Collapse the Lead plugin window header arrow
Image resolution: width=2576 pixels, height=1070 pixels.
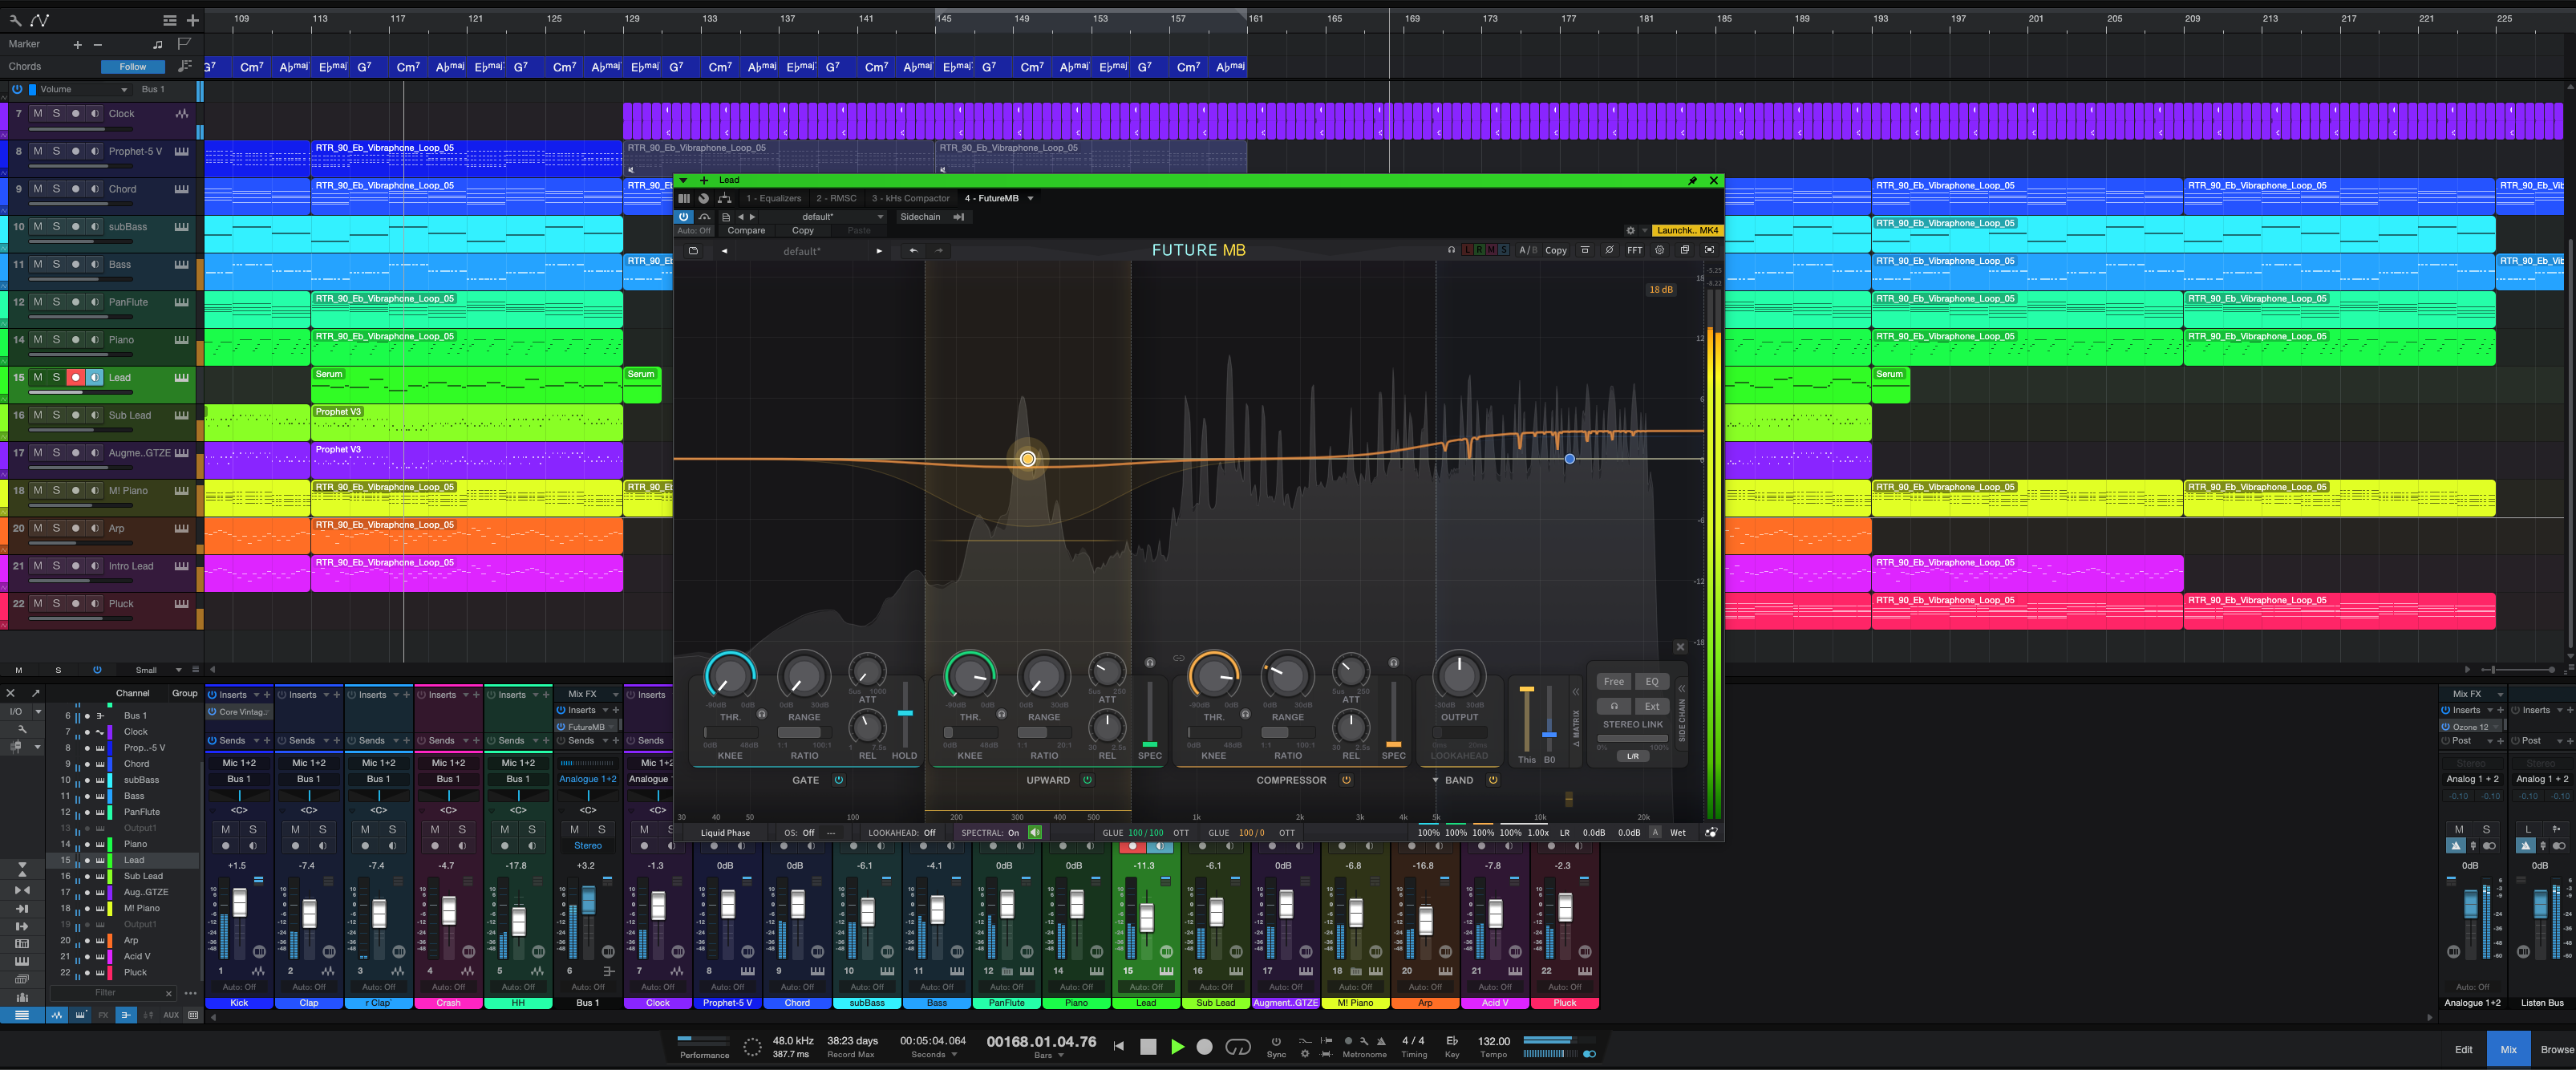coord(684,181)
